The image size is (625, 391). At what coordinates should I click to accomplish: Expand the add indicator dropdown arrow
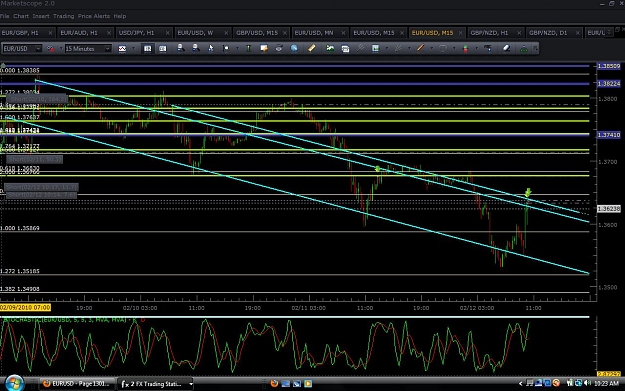(386, 49)
